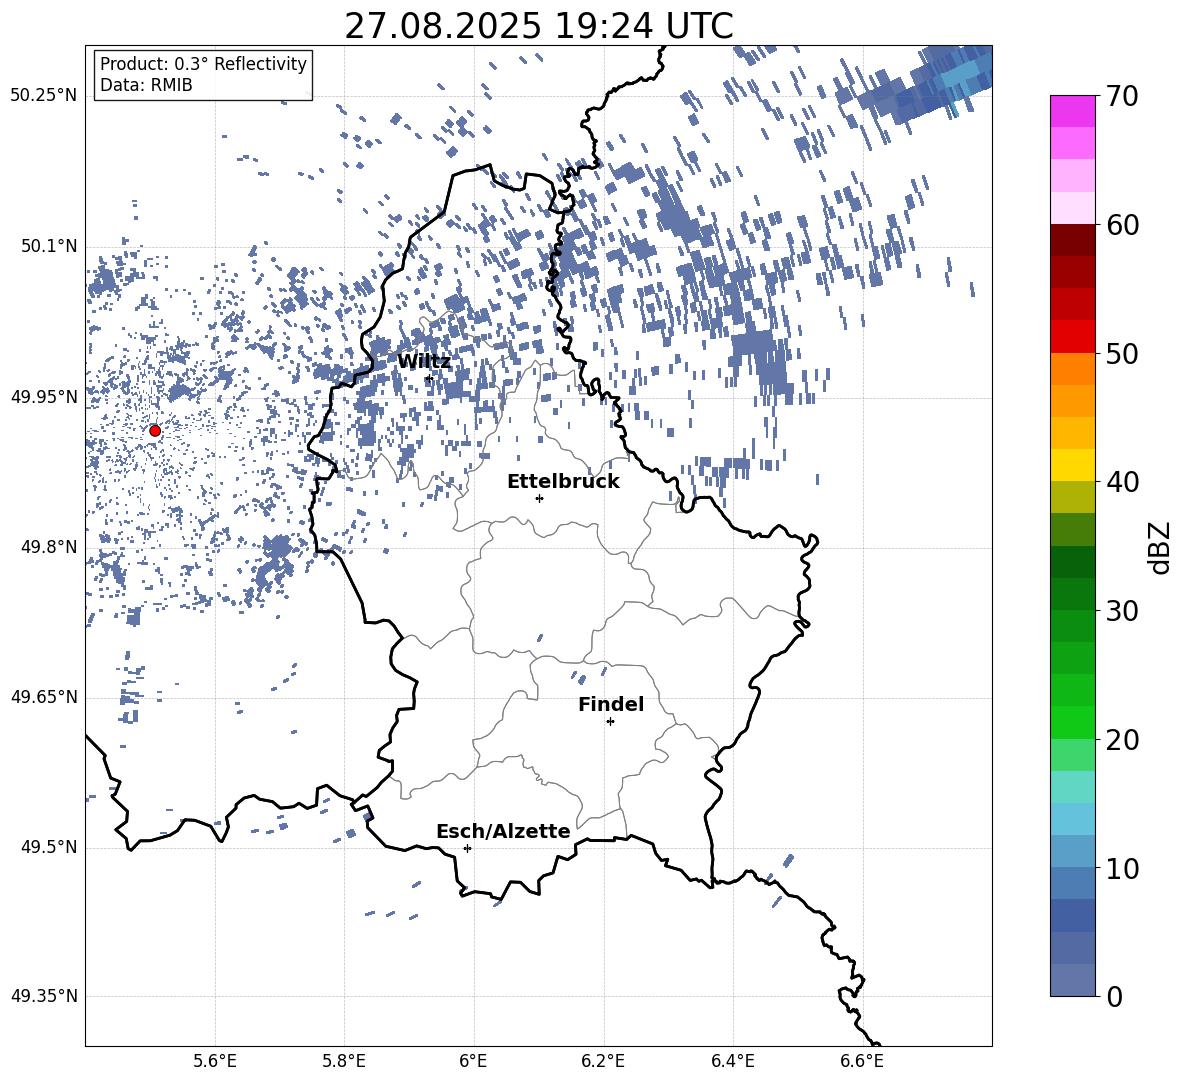Click the 6.4°E longitude label
The image size is (1184, 1081).
[x=732, y=1061]
